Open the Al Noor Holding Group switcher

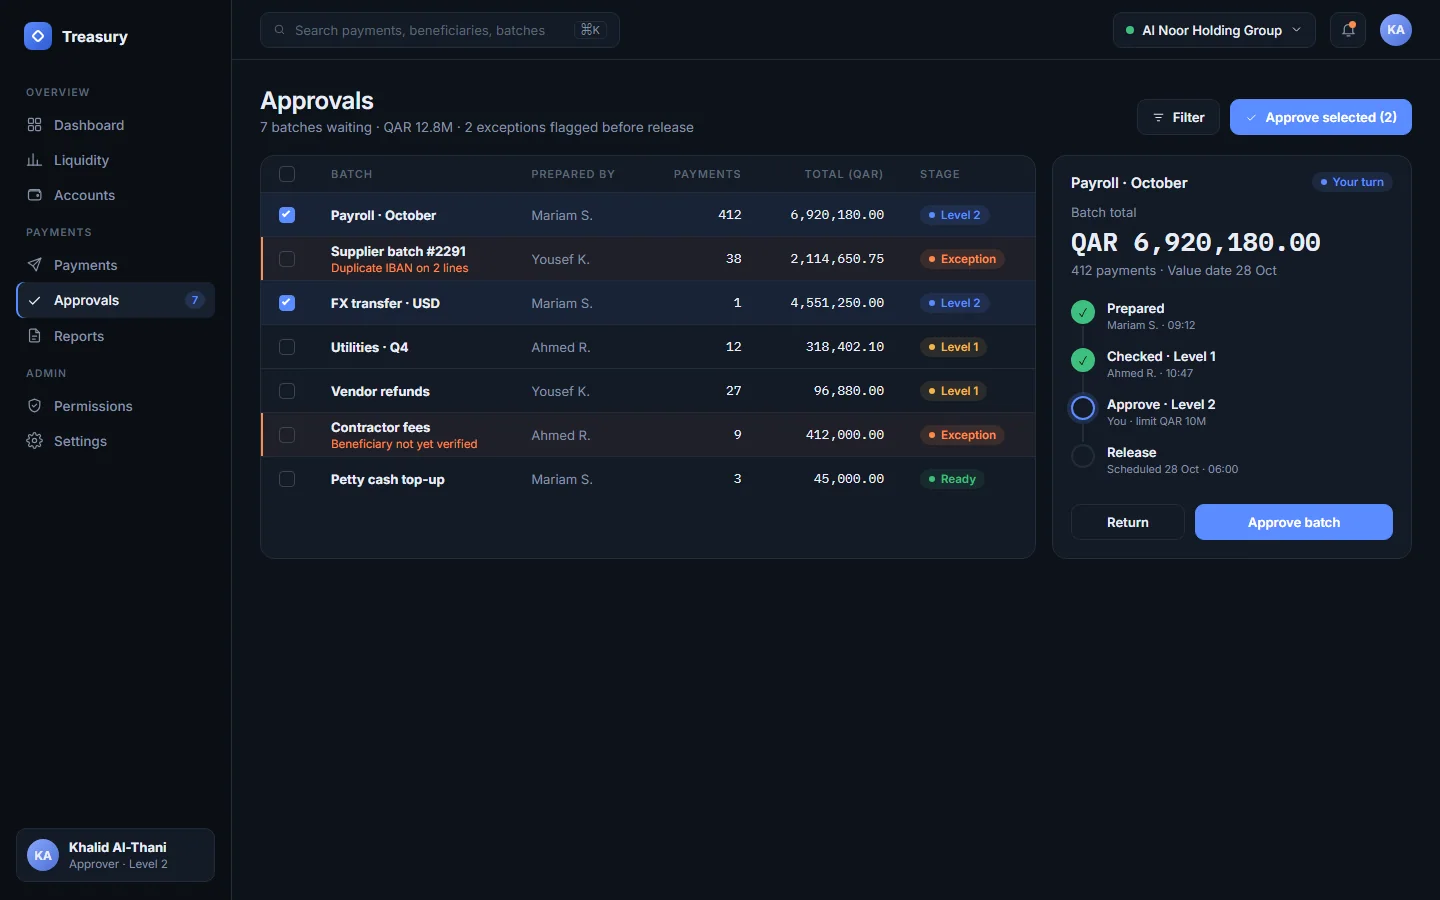point(1214,30)
